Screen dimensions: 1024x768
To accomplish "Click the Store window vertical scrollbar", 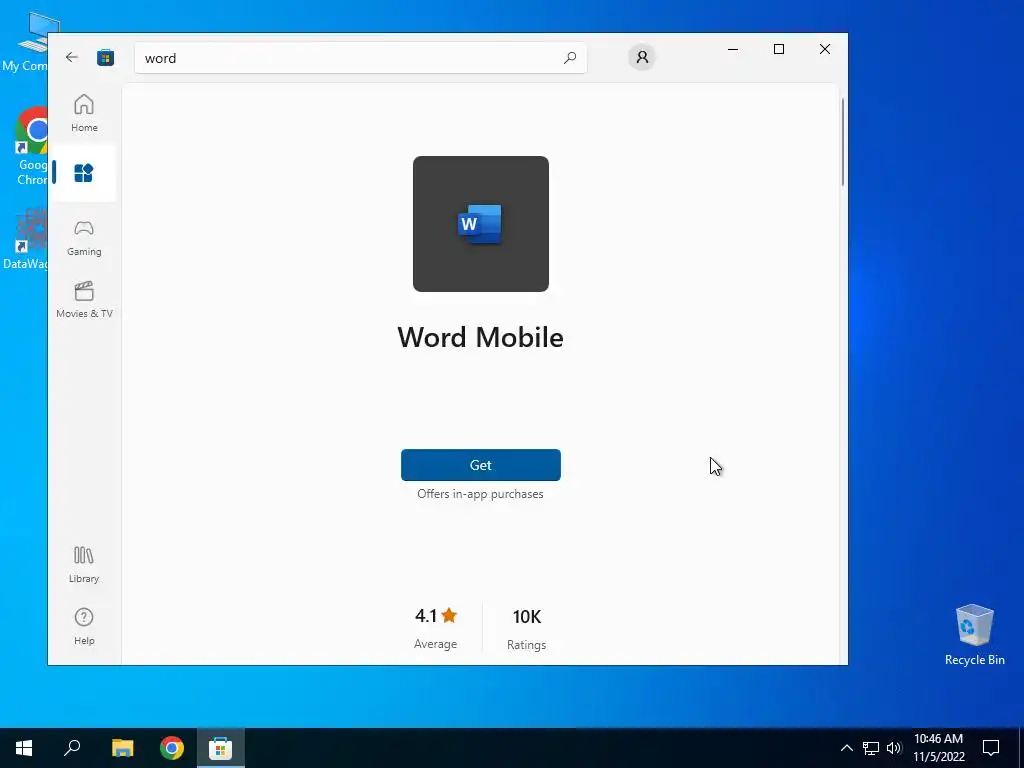I will tap(843, 142).
